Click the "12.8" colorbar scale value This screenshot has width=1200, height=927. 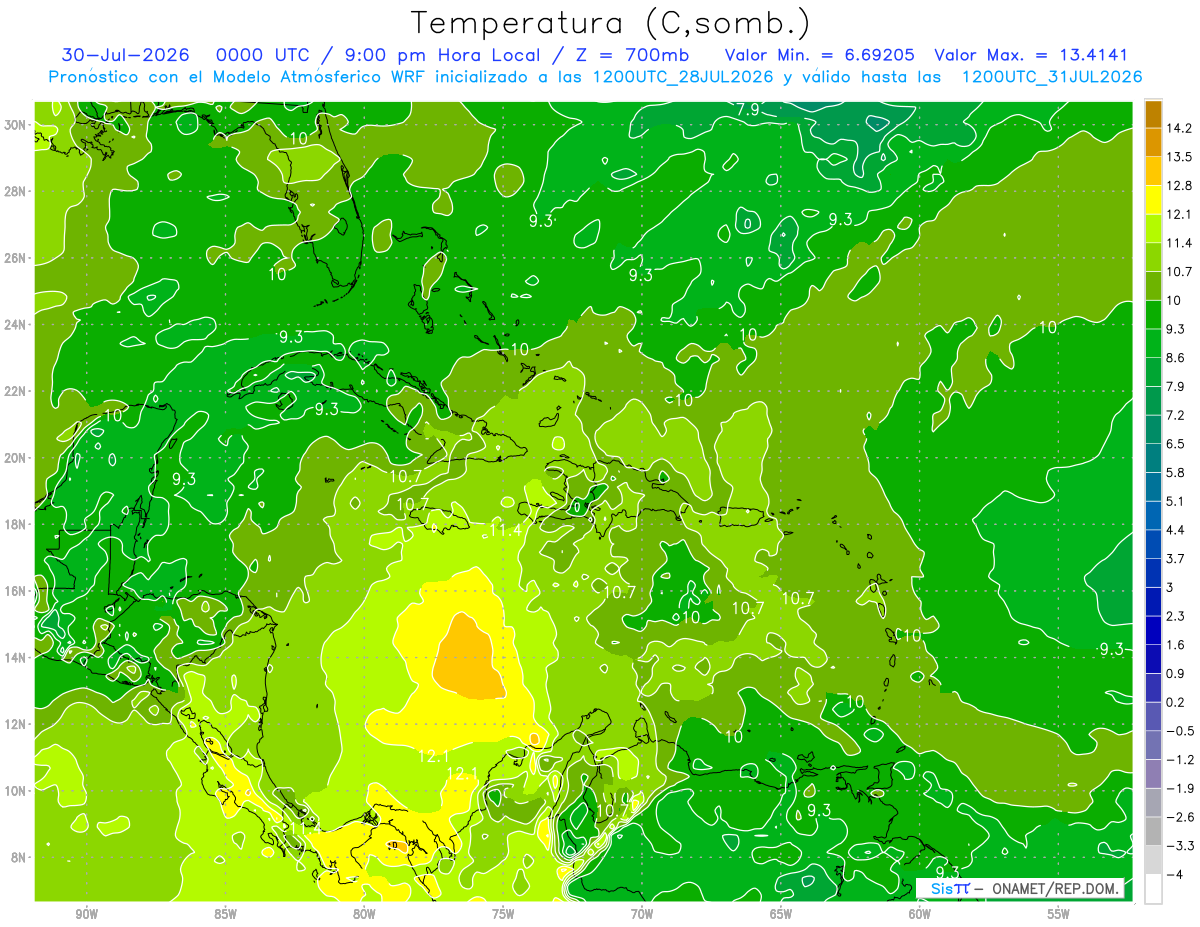[1181, 185]
